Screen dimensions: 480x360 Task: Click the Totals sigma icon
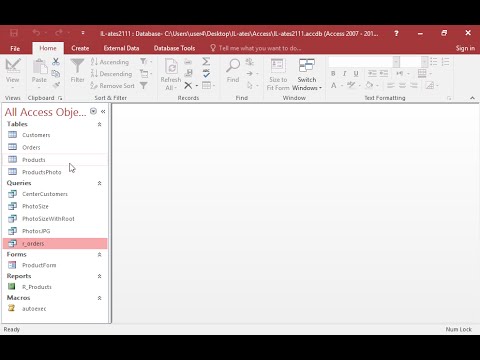pyautogui.click(x=206, y=62)
